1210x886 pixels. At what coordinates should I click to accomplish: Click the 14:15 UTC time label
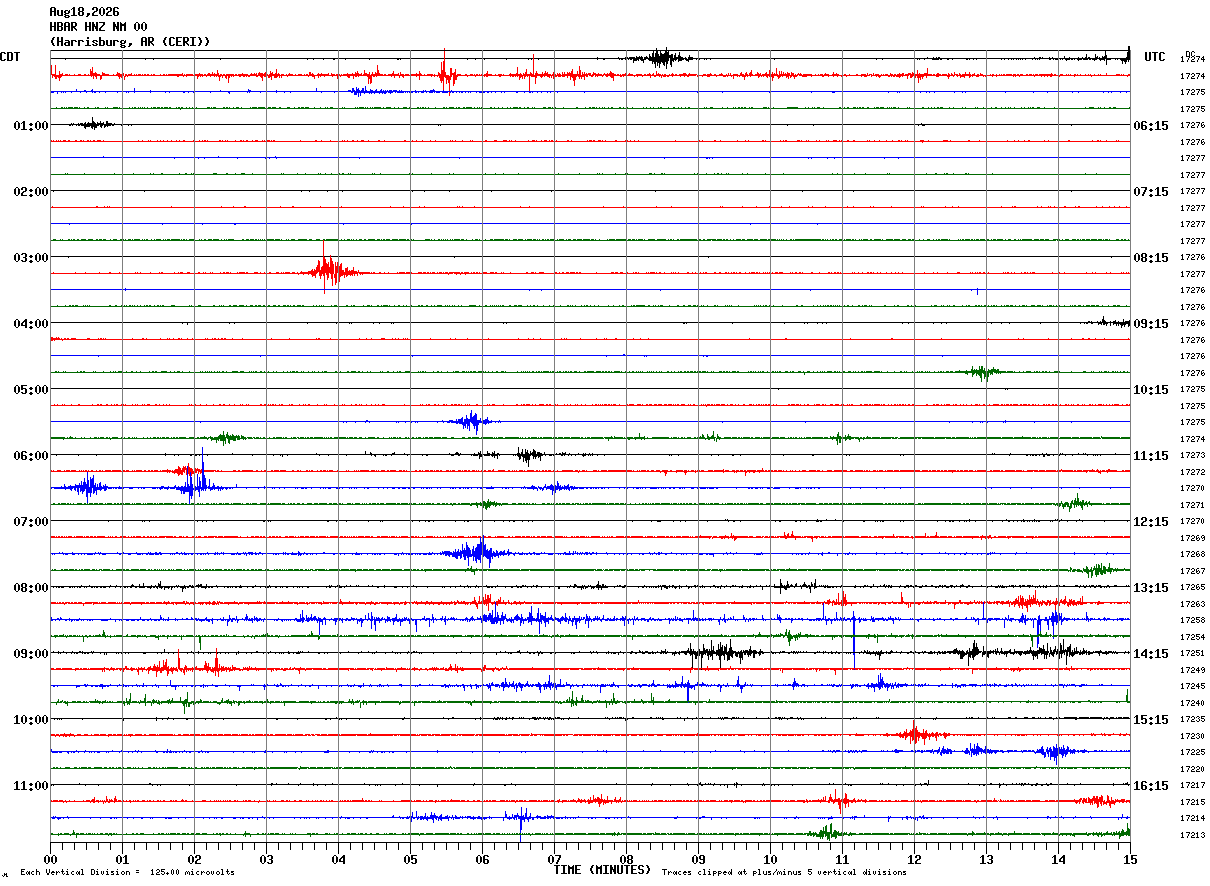pos(1150,654)
